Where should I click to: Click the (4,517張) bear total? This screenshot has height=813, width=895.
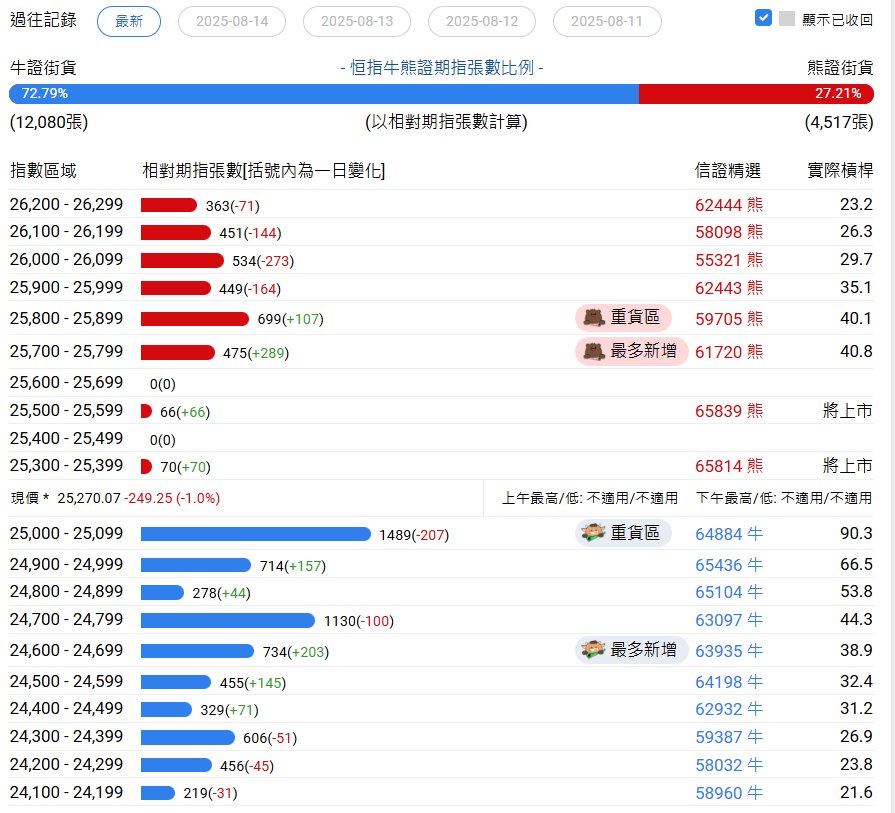pyautogui.click(x=839, y=122)
